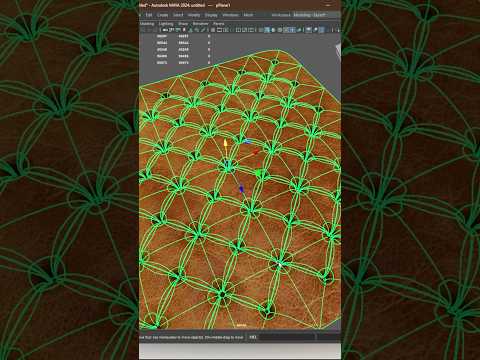Open the viewport Show menu

coord(183,24)
